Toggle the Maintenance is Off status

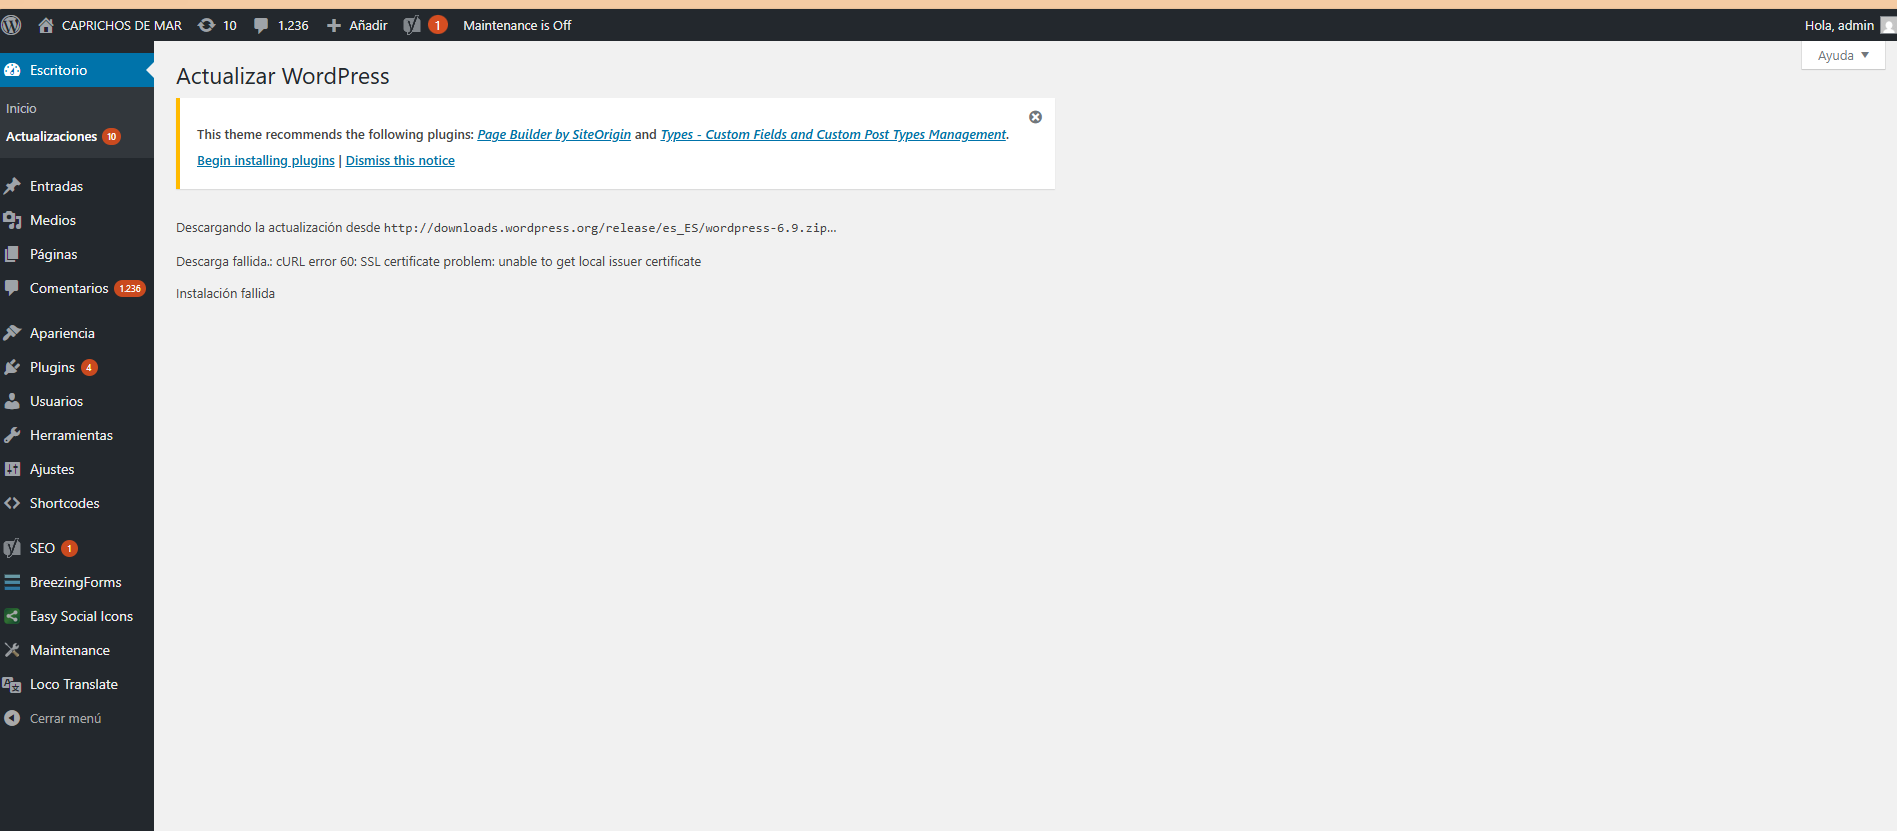[x=517, y=25]
